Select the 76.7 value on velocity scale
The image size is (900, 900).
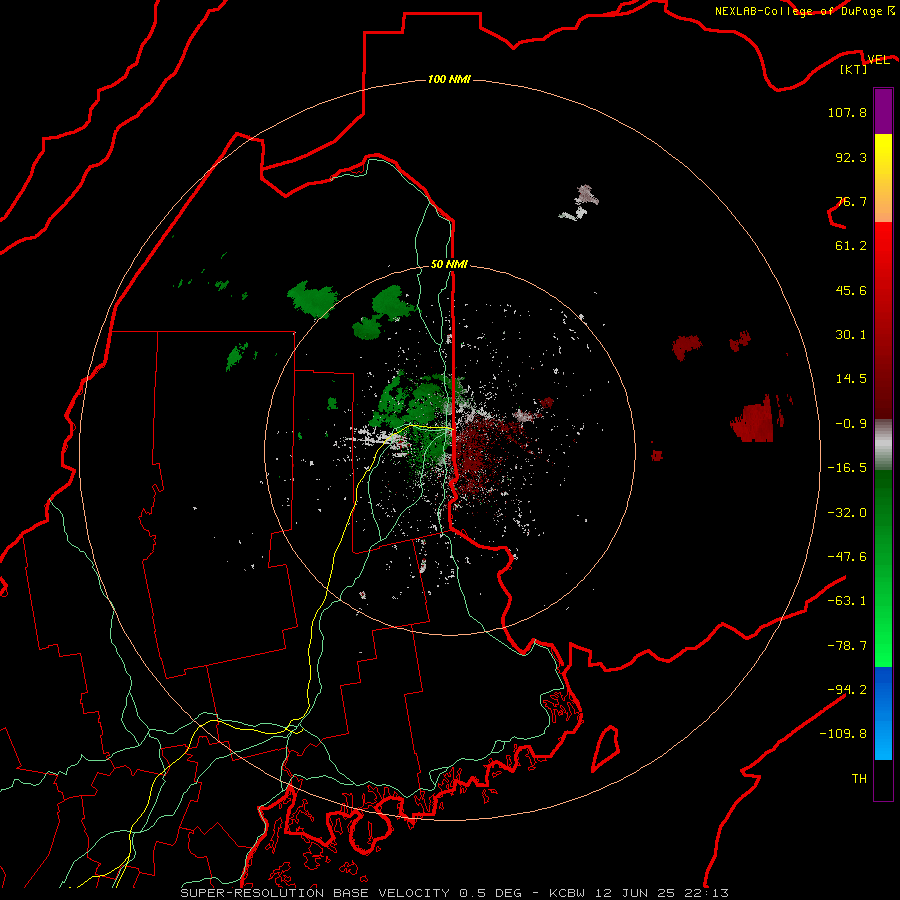click(851, 201)
